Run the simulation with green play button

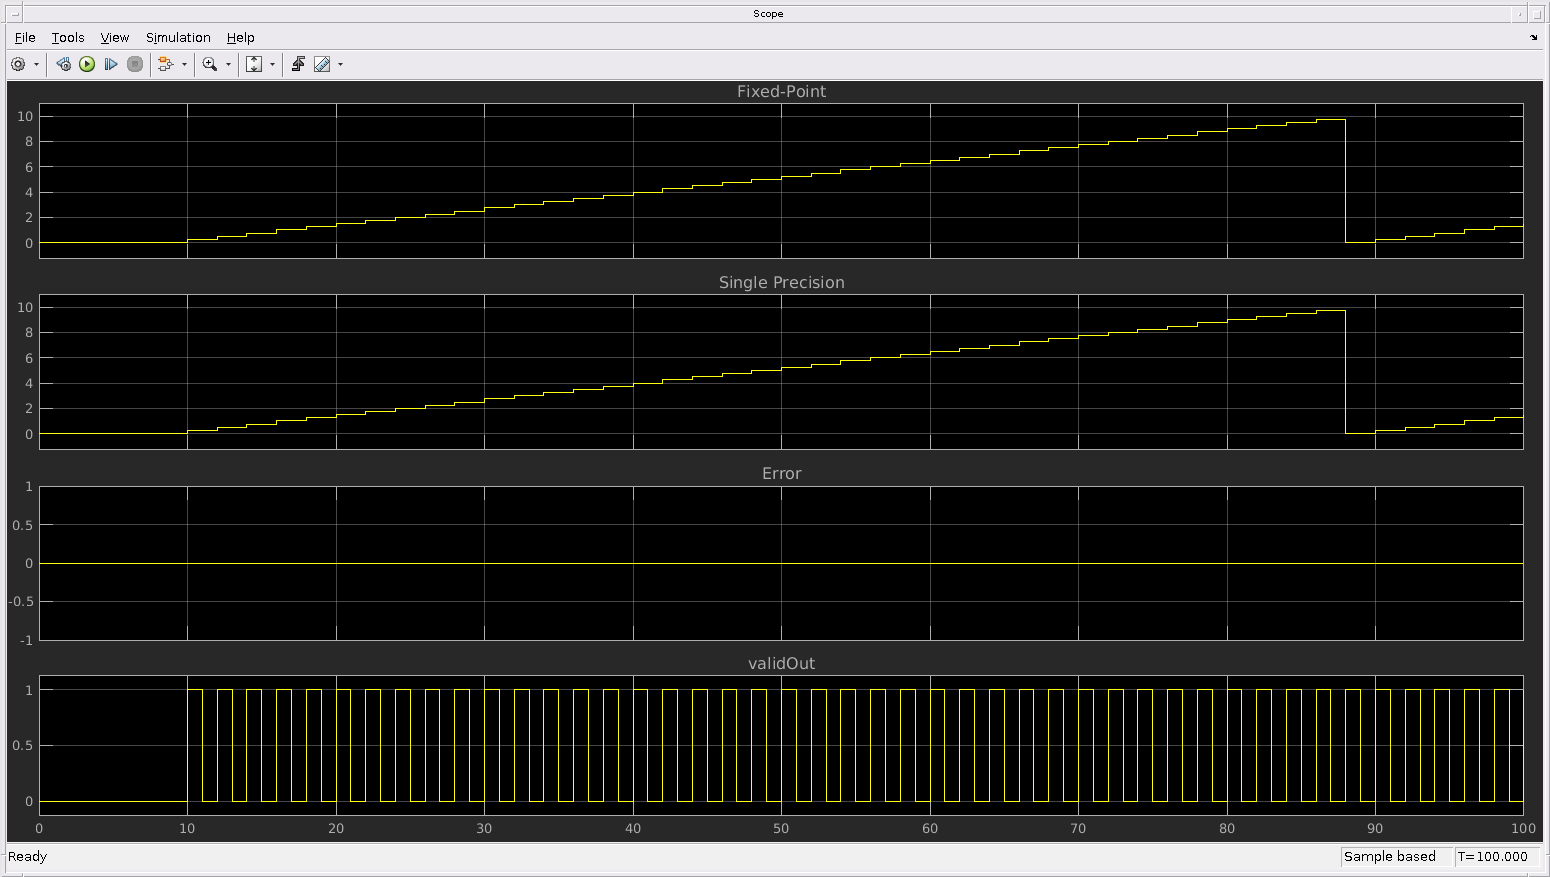click(x=87, y=64)
